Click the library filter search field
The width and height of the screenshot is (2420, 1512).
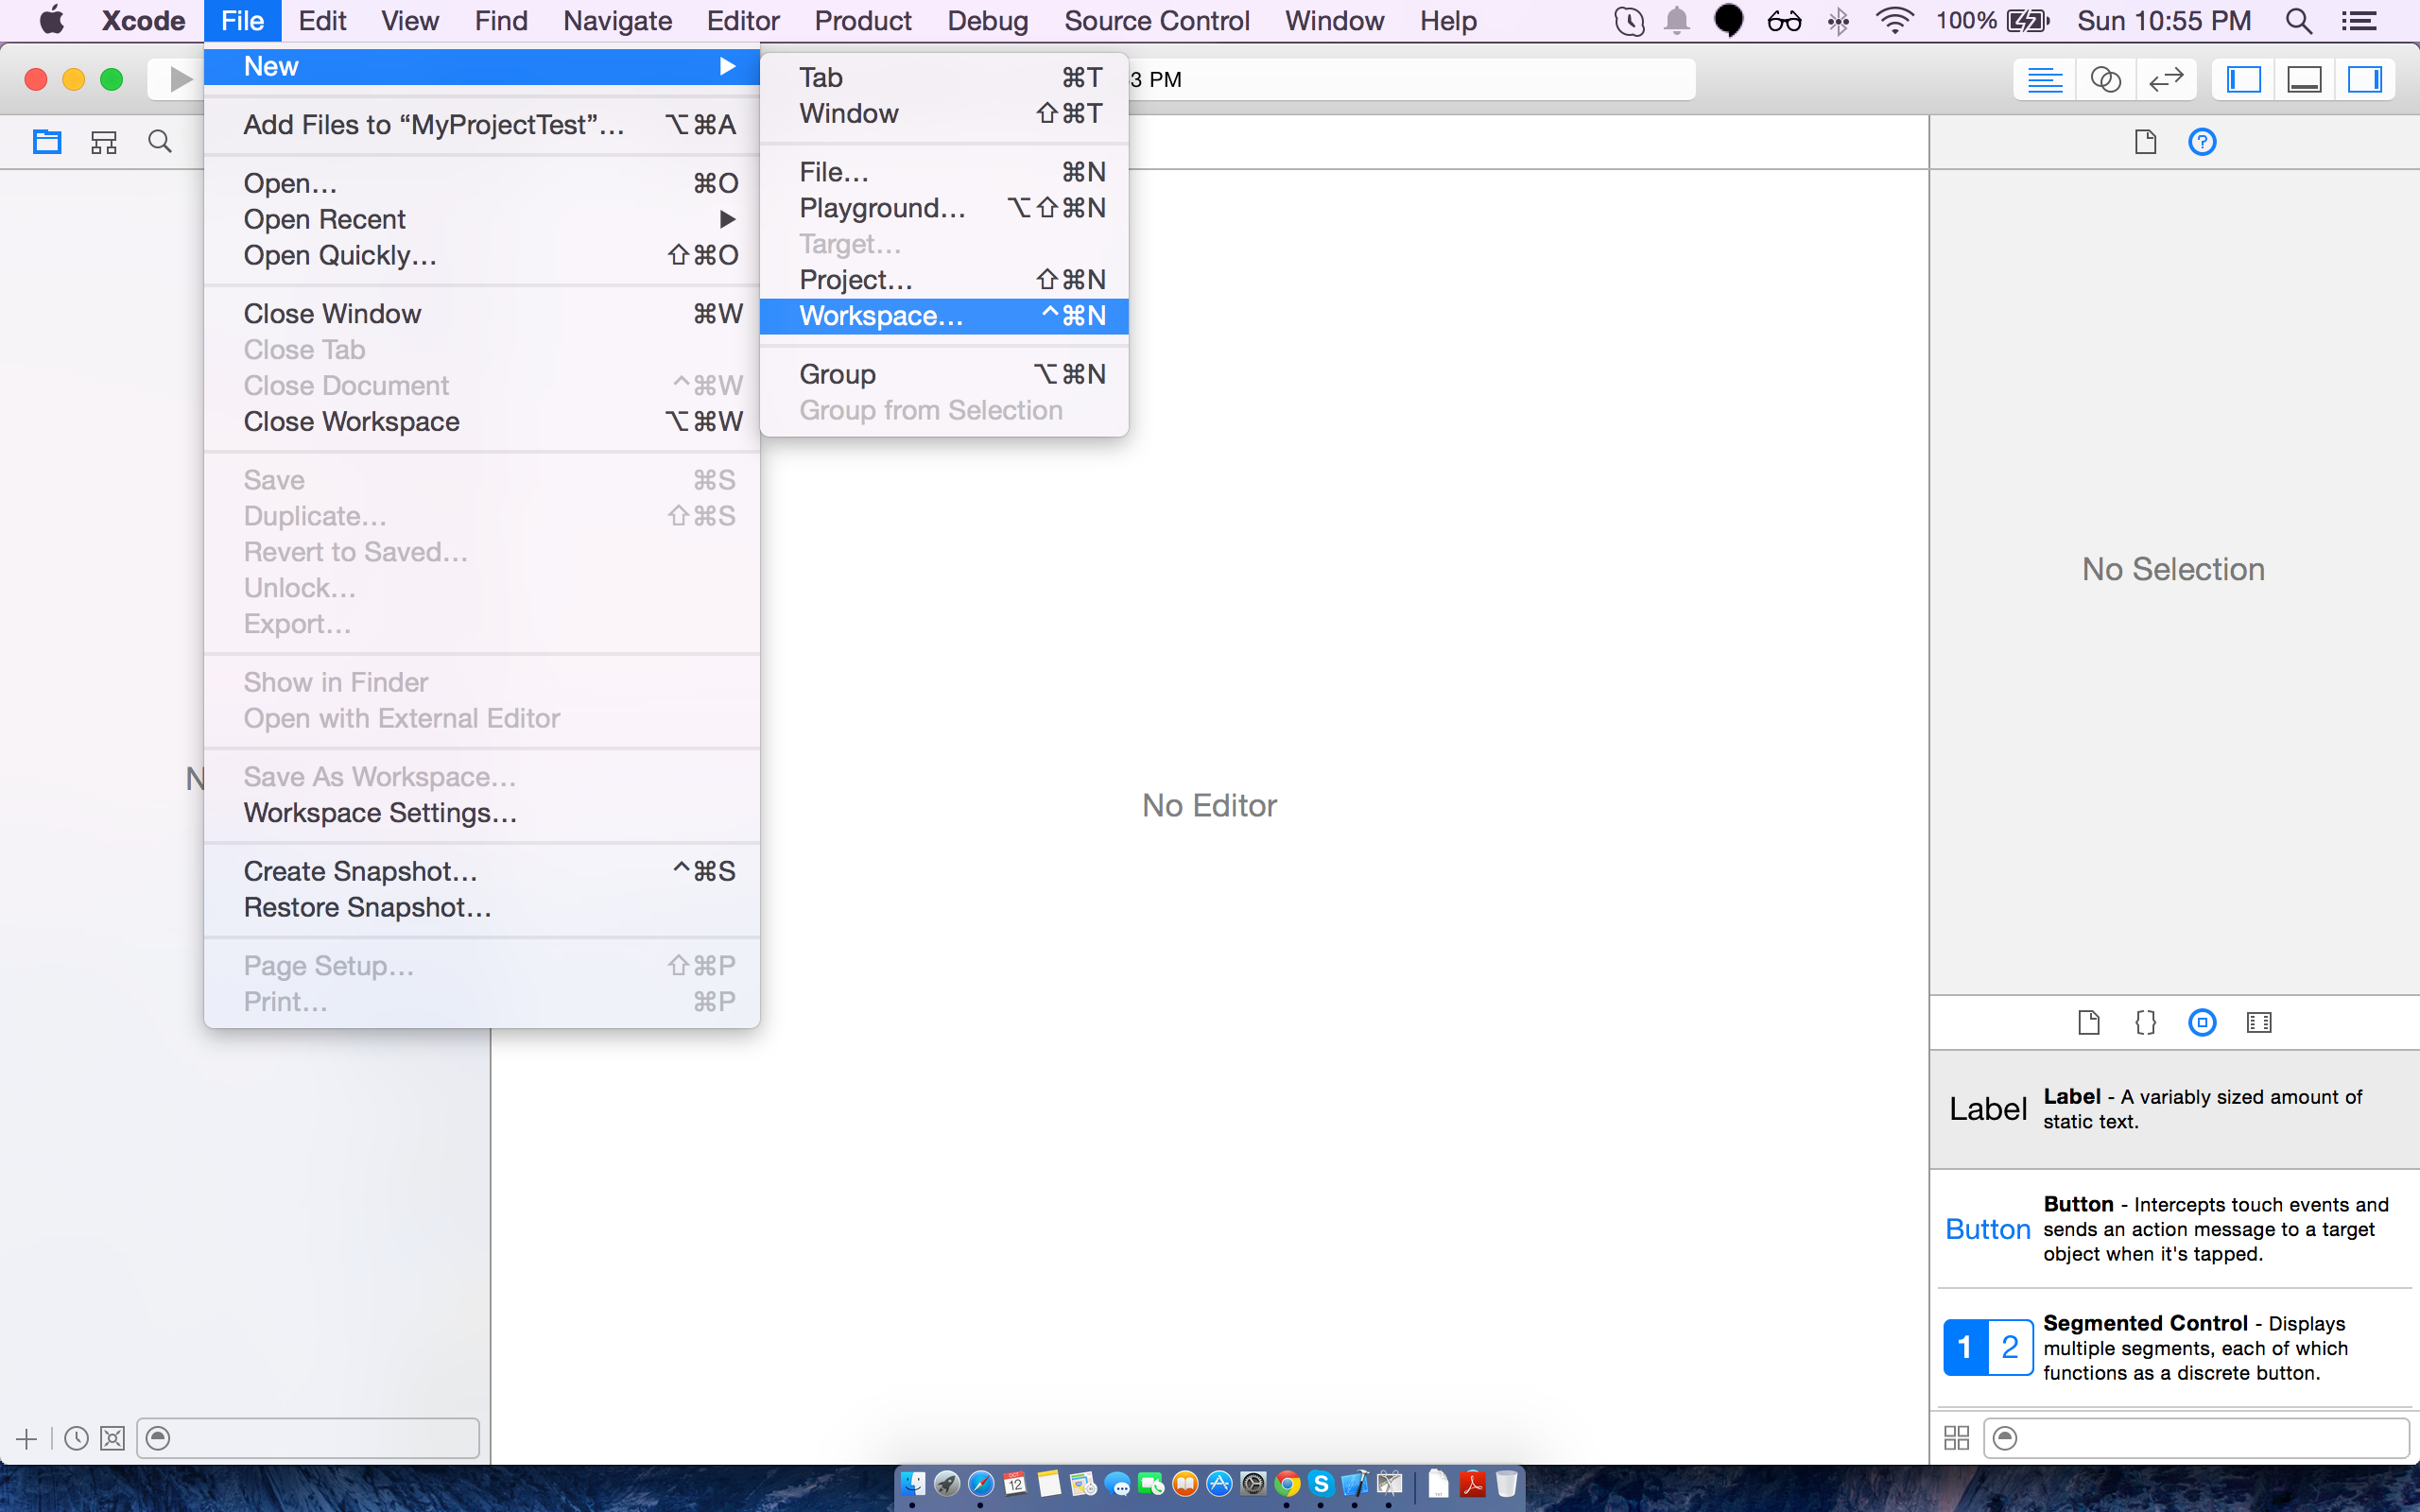point(2196,1438)
